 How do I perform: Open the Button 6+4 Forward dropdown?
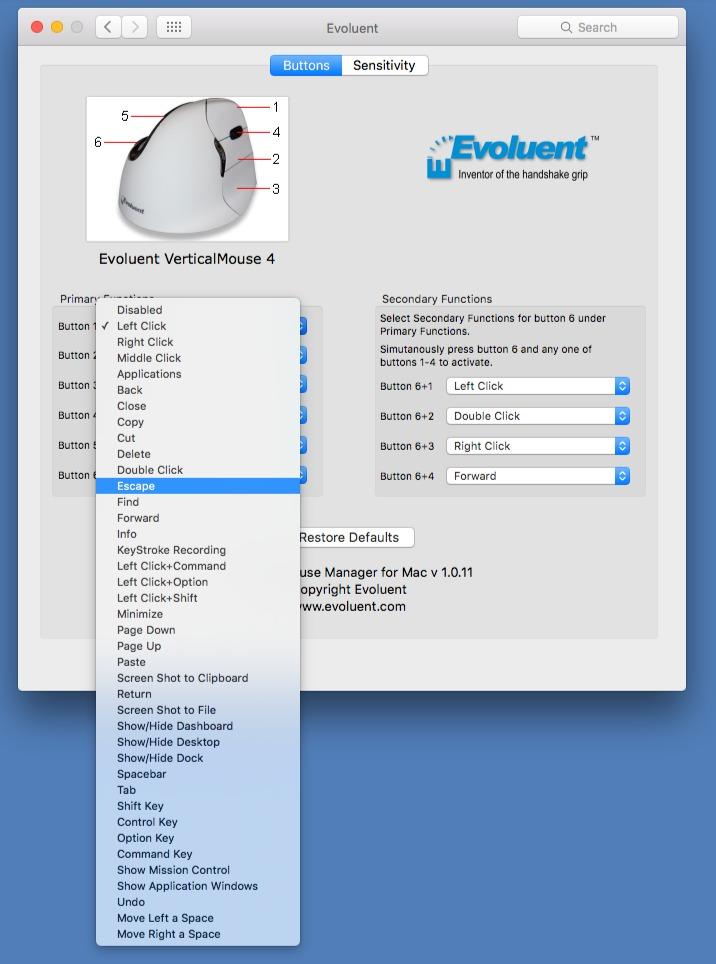tap(538, 476)
